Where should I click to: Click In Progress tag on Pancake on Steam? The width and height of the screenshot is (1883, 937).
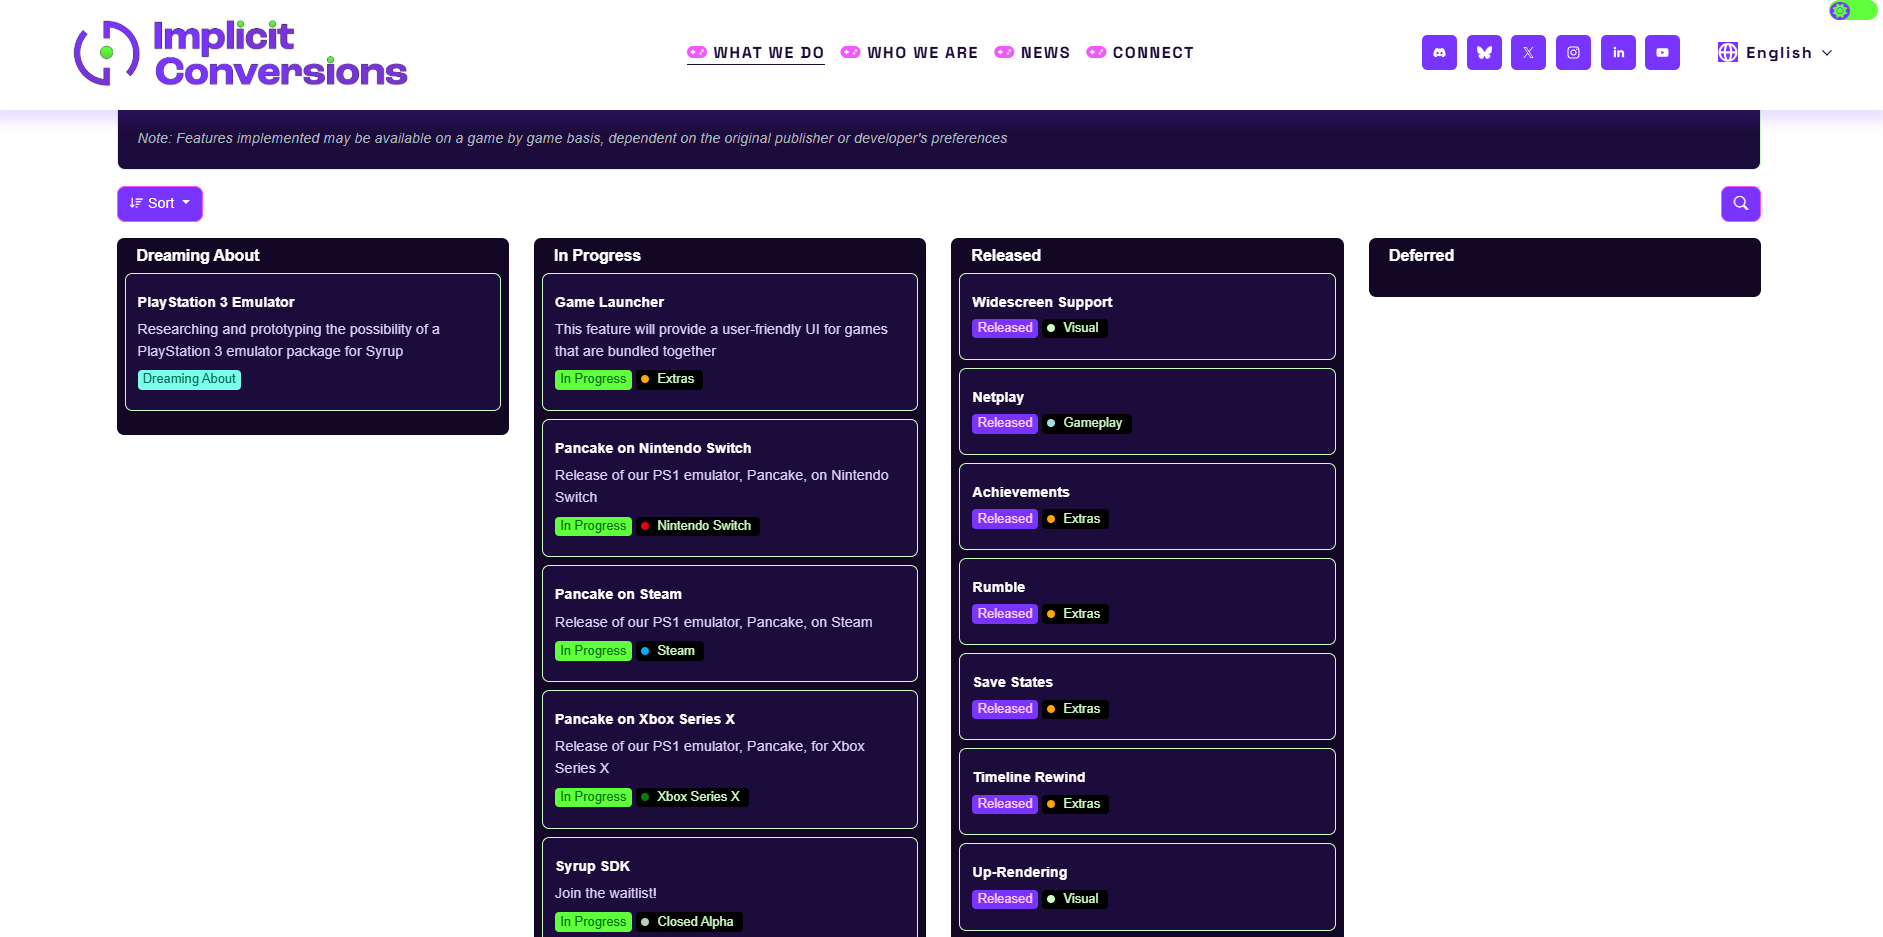click(x=593, y=651)
